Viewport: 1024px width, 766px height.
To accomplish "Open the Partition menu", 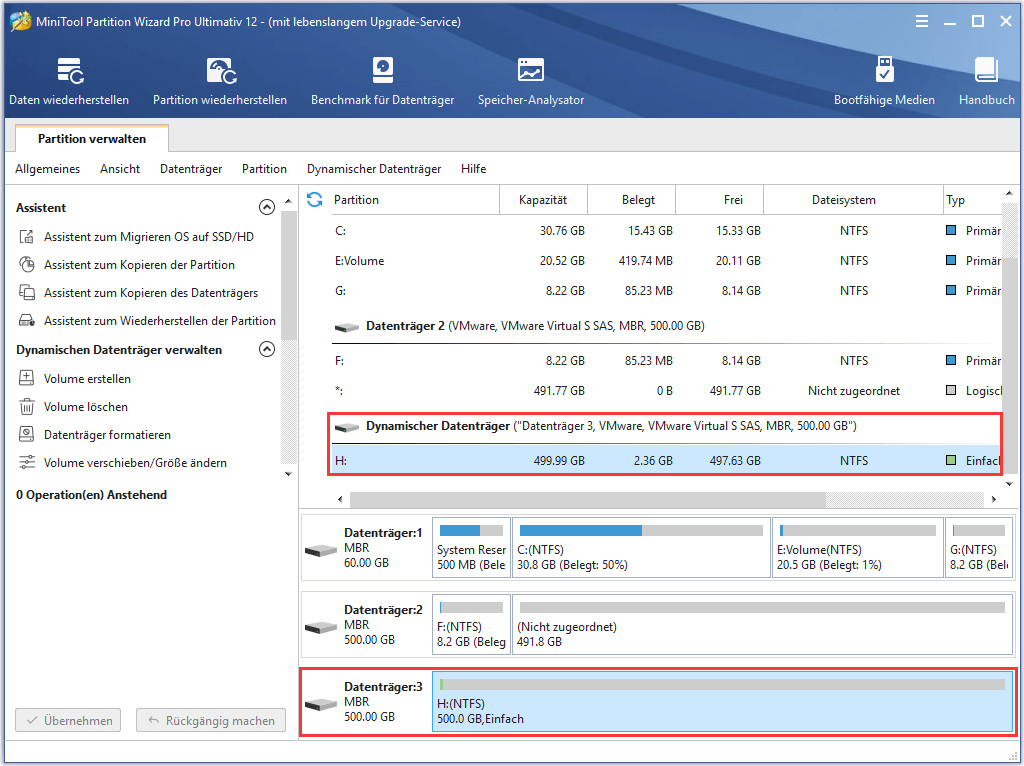I will click(264, 168).
